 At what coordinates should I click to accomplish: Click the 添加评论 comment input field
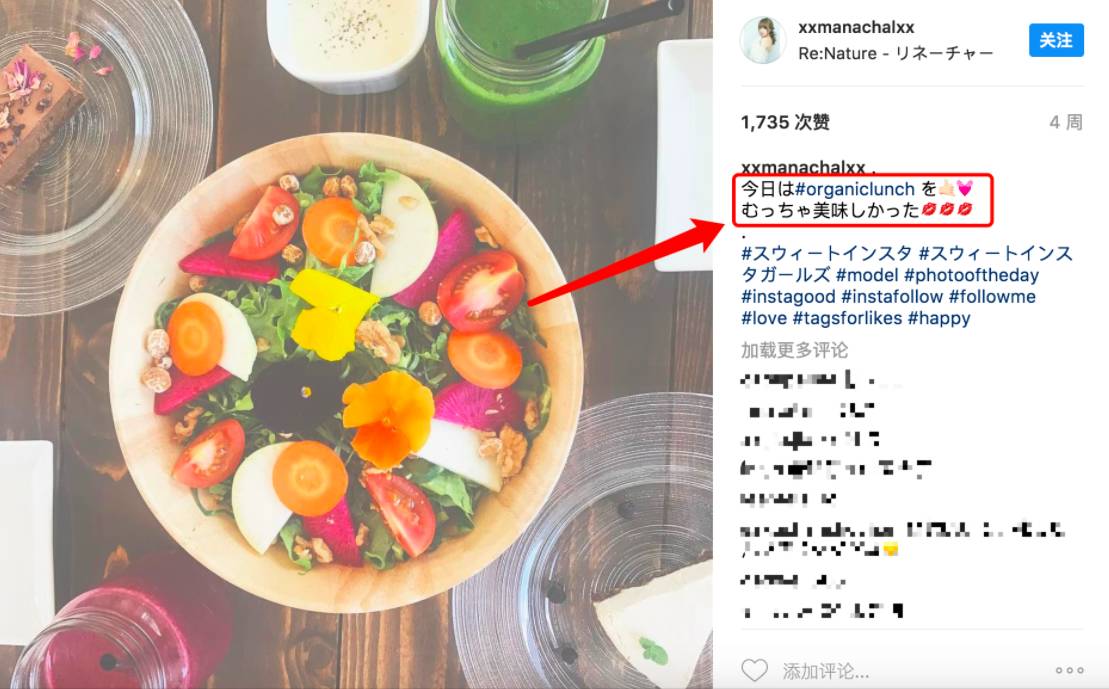coord(912,670)
